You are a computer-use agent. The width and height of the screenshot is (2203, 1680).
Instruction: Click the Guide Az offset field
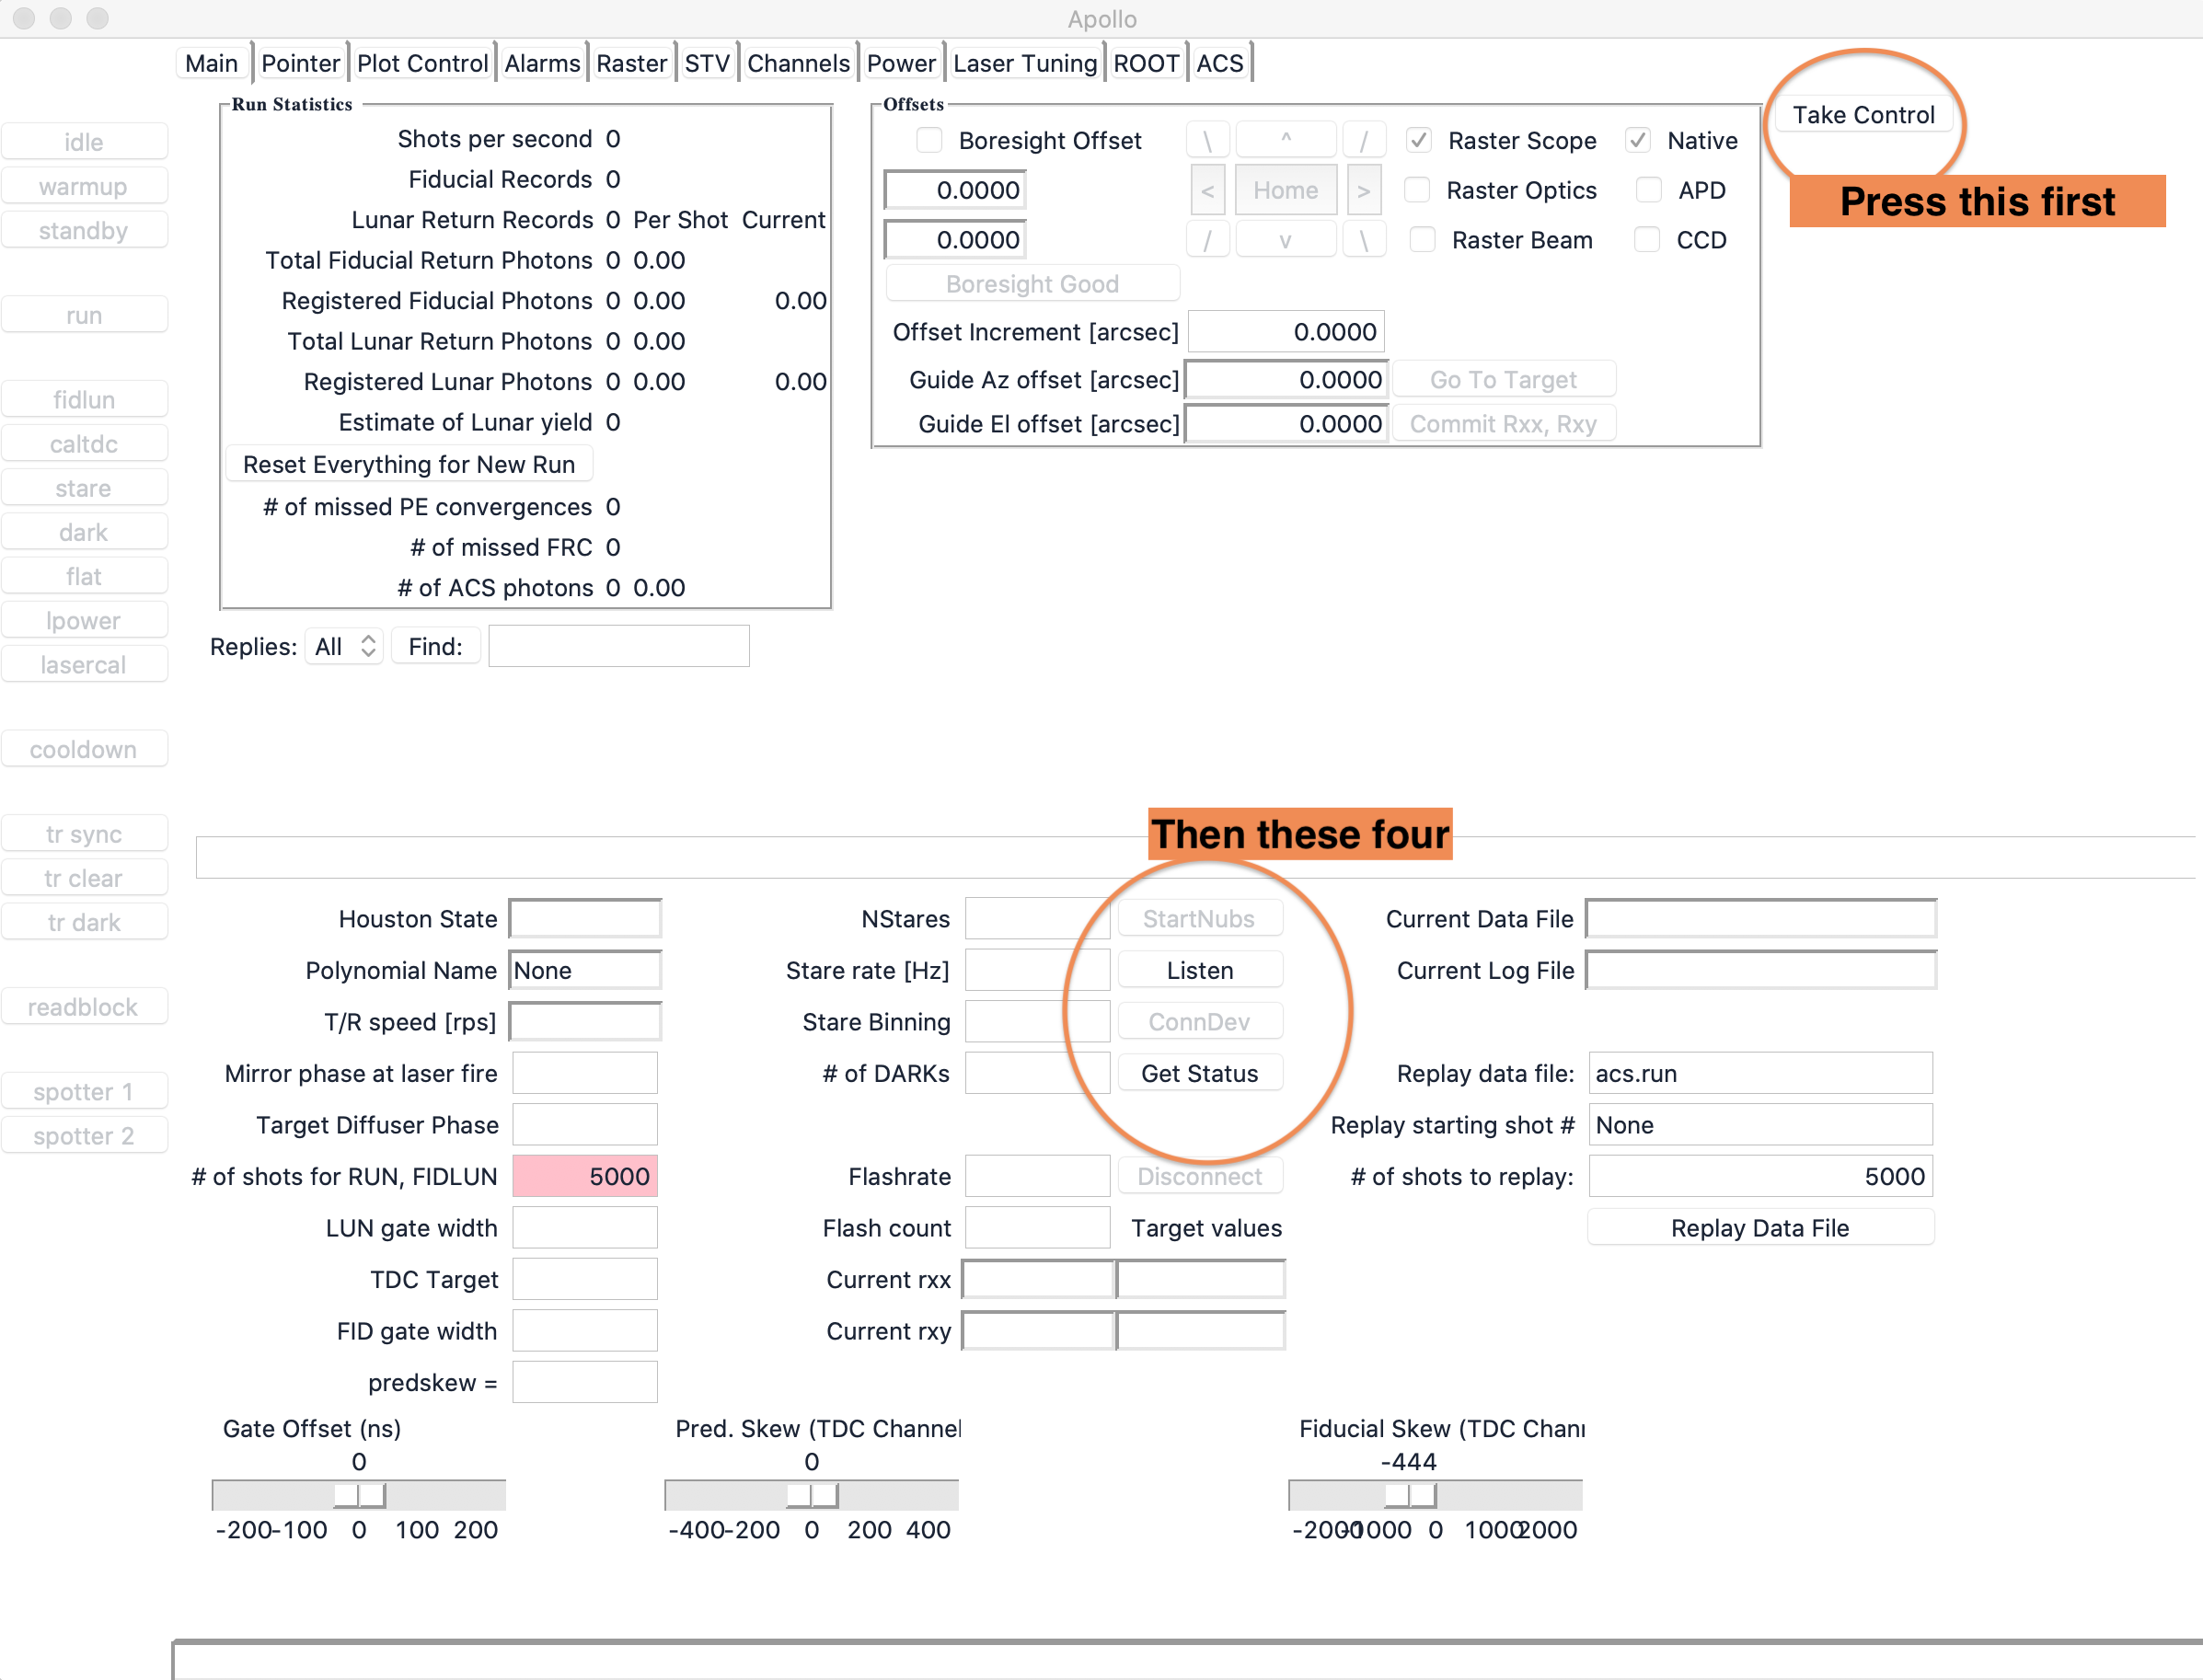point(1286,379)
